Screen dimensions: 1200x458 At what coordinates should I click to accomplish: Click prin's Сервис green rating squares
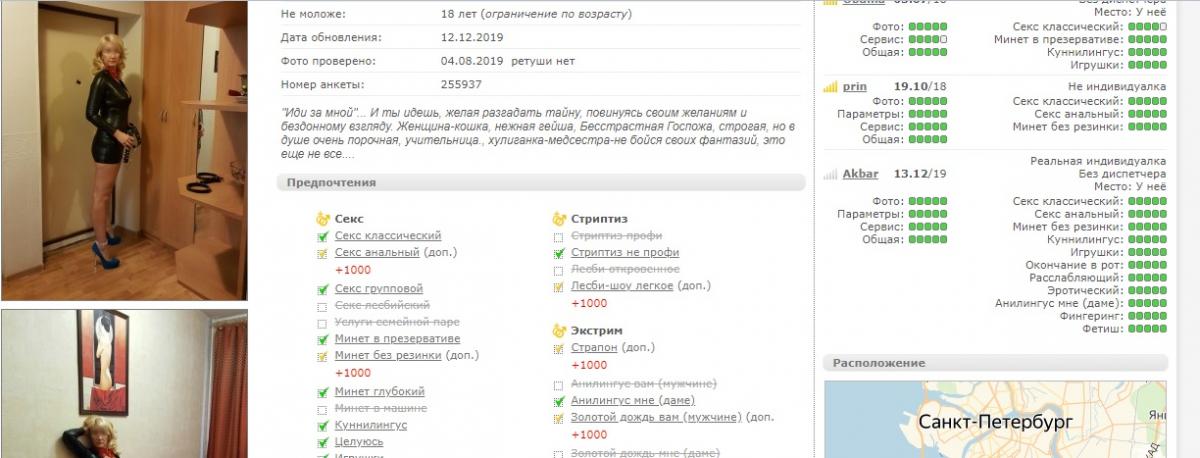(927, 127)
